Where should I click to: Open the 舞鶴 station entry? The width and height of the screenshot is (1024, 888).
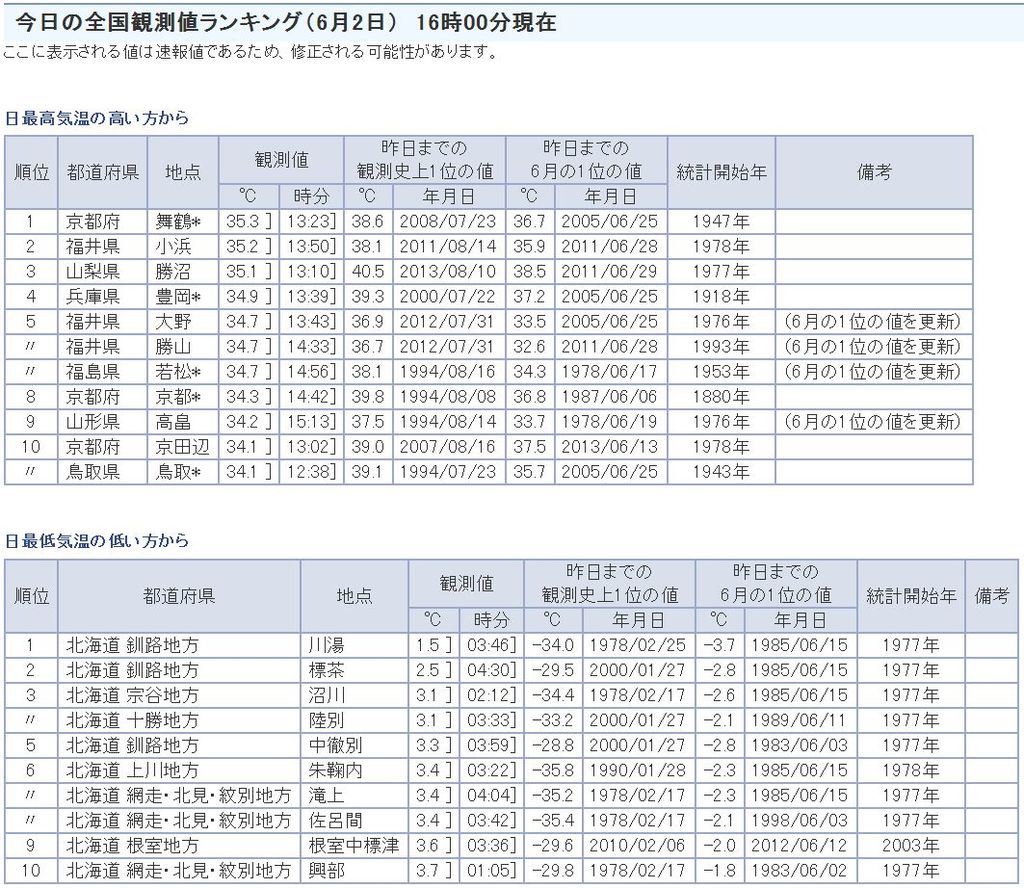(x=178, y=222)
